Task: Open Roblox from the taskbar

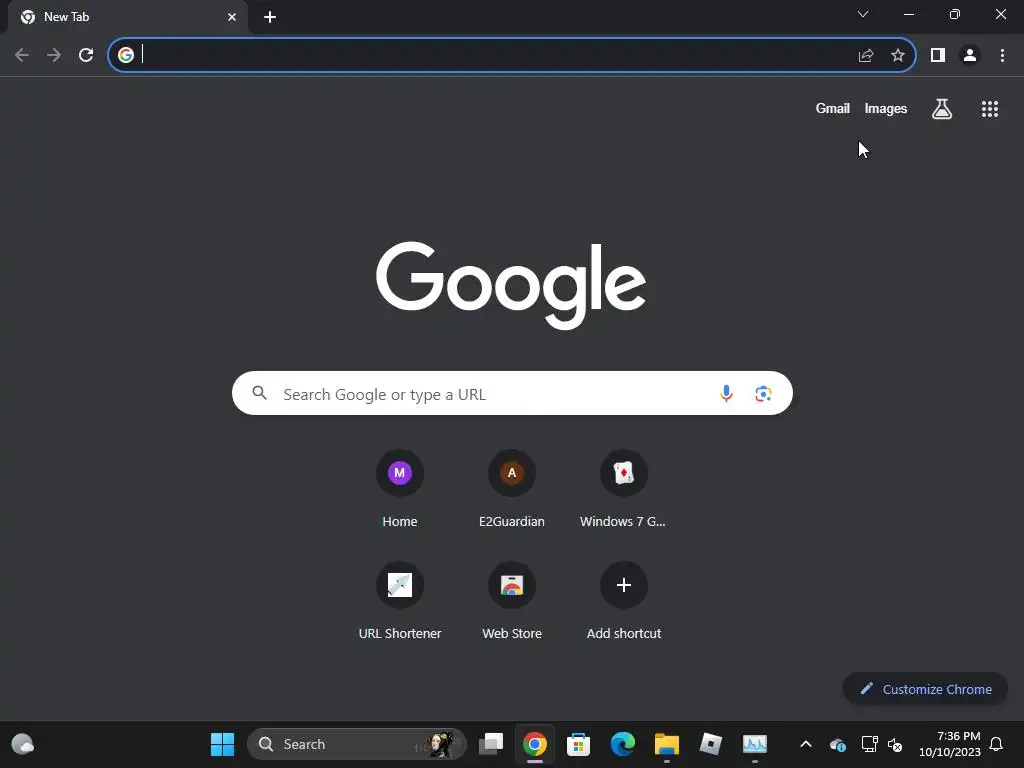Action: point(711,744)
